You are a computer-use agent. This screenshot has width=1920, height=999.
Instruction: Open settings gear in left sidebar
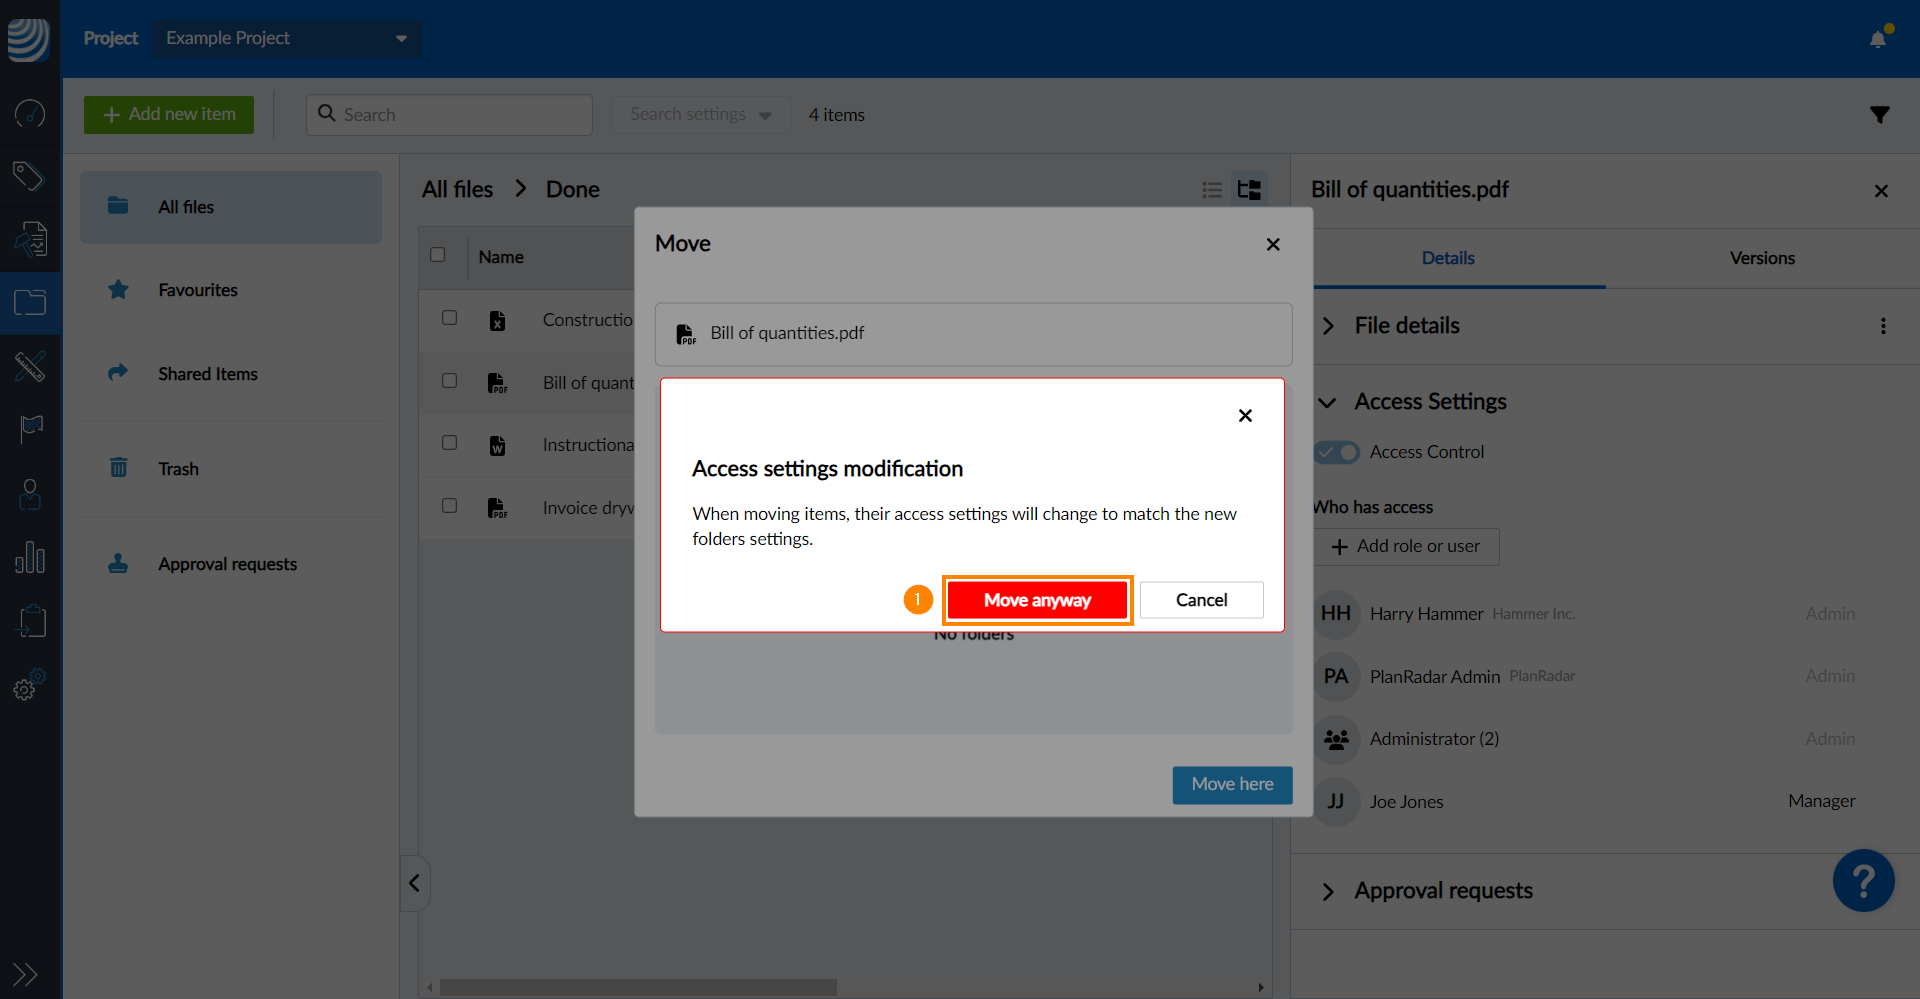pos(28,687)
